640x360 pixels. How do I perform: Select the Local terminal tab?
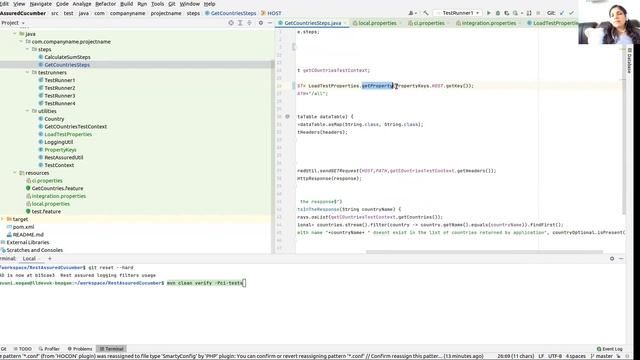pyautogui.click(x=29, y=258)
